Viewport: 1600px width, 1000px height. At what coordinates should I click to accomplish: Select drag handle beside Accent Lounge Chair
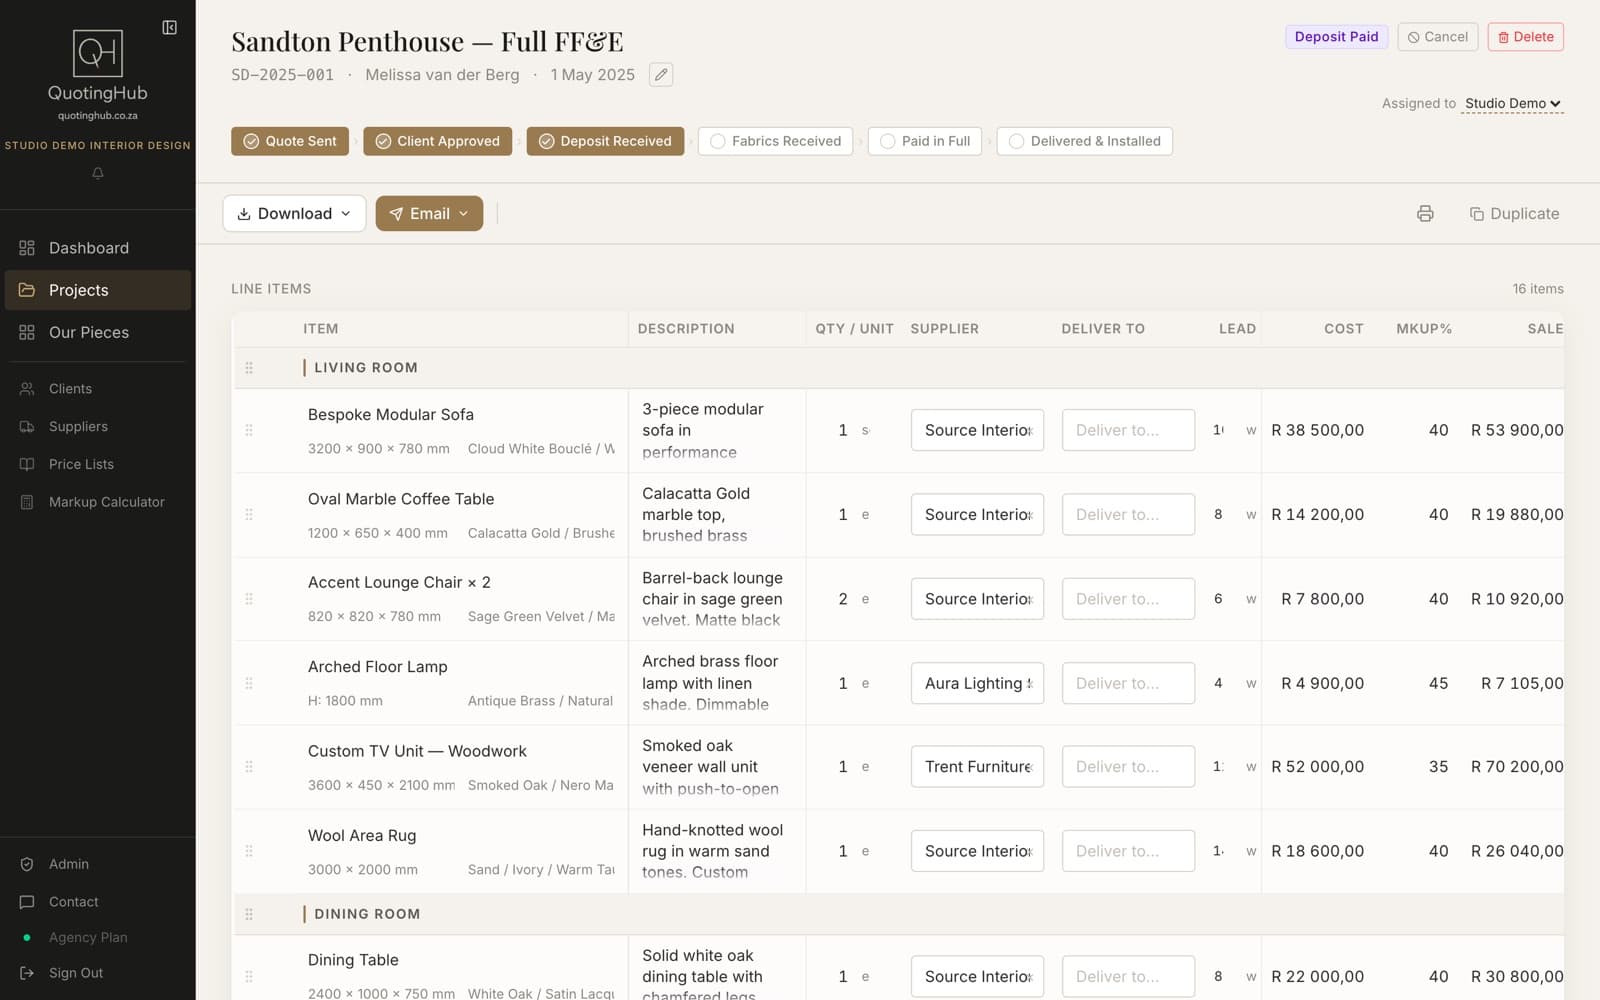pos(249,599)
